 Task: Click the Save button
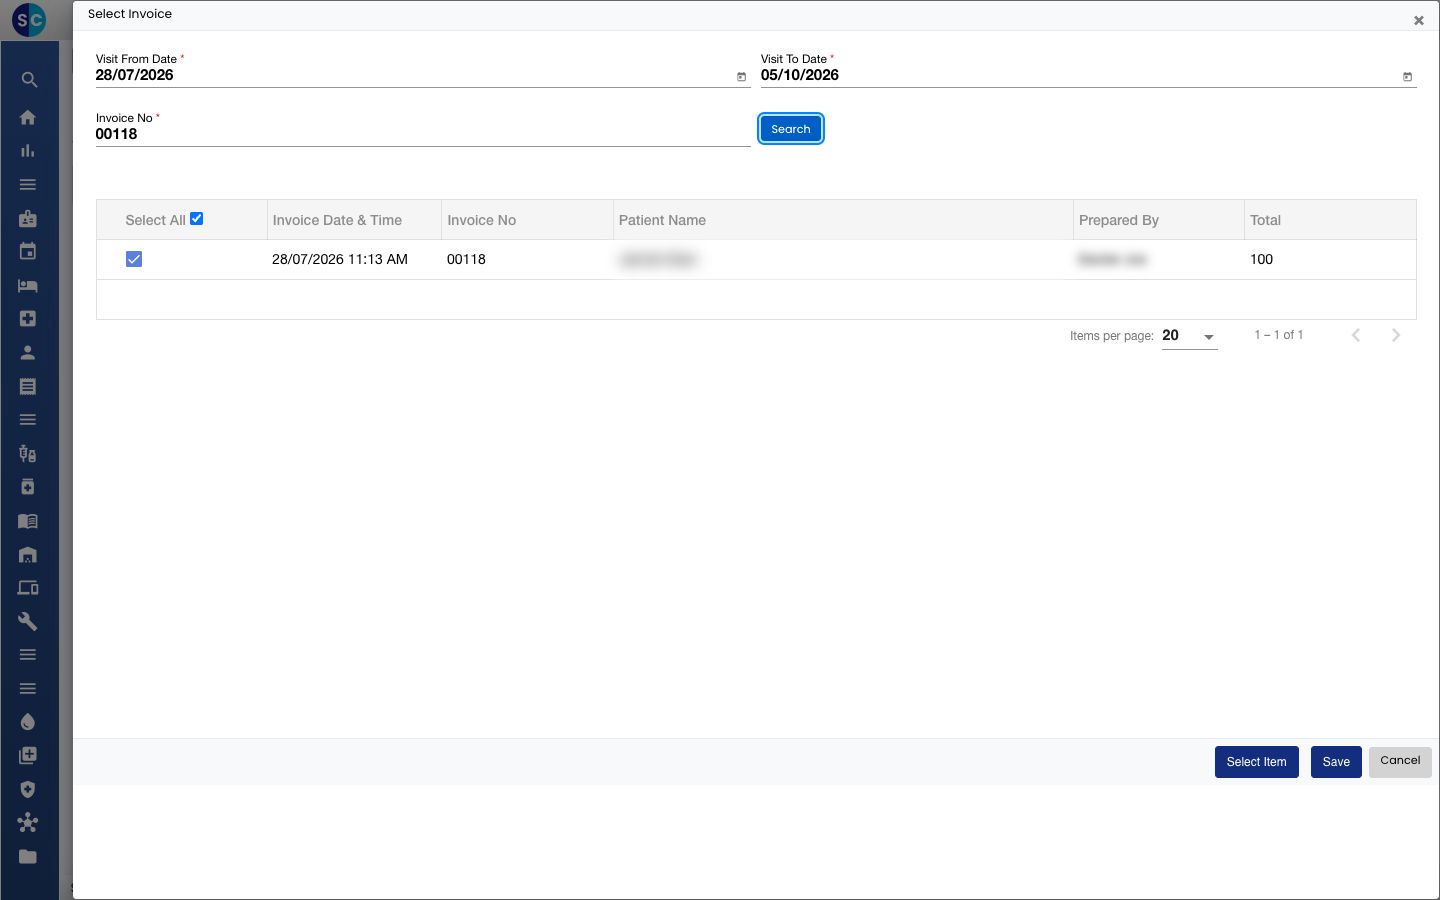click(1336, 762)
